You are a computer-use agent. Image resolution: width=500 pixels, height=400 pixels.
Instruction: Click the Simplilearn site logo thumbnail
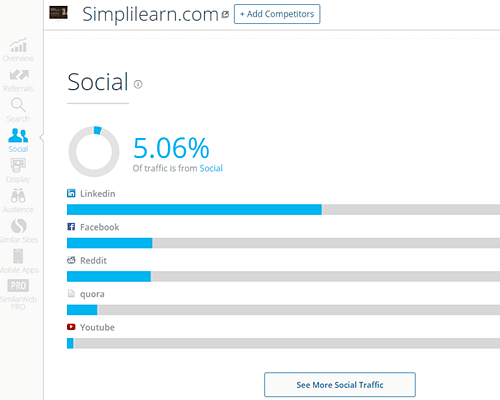[x=58, y=13]
